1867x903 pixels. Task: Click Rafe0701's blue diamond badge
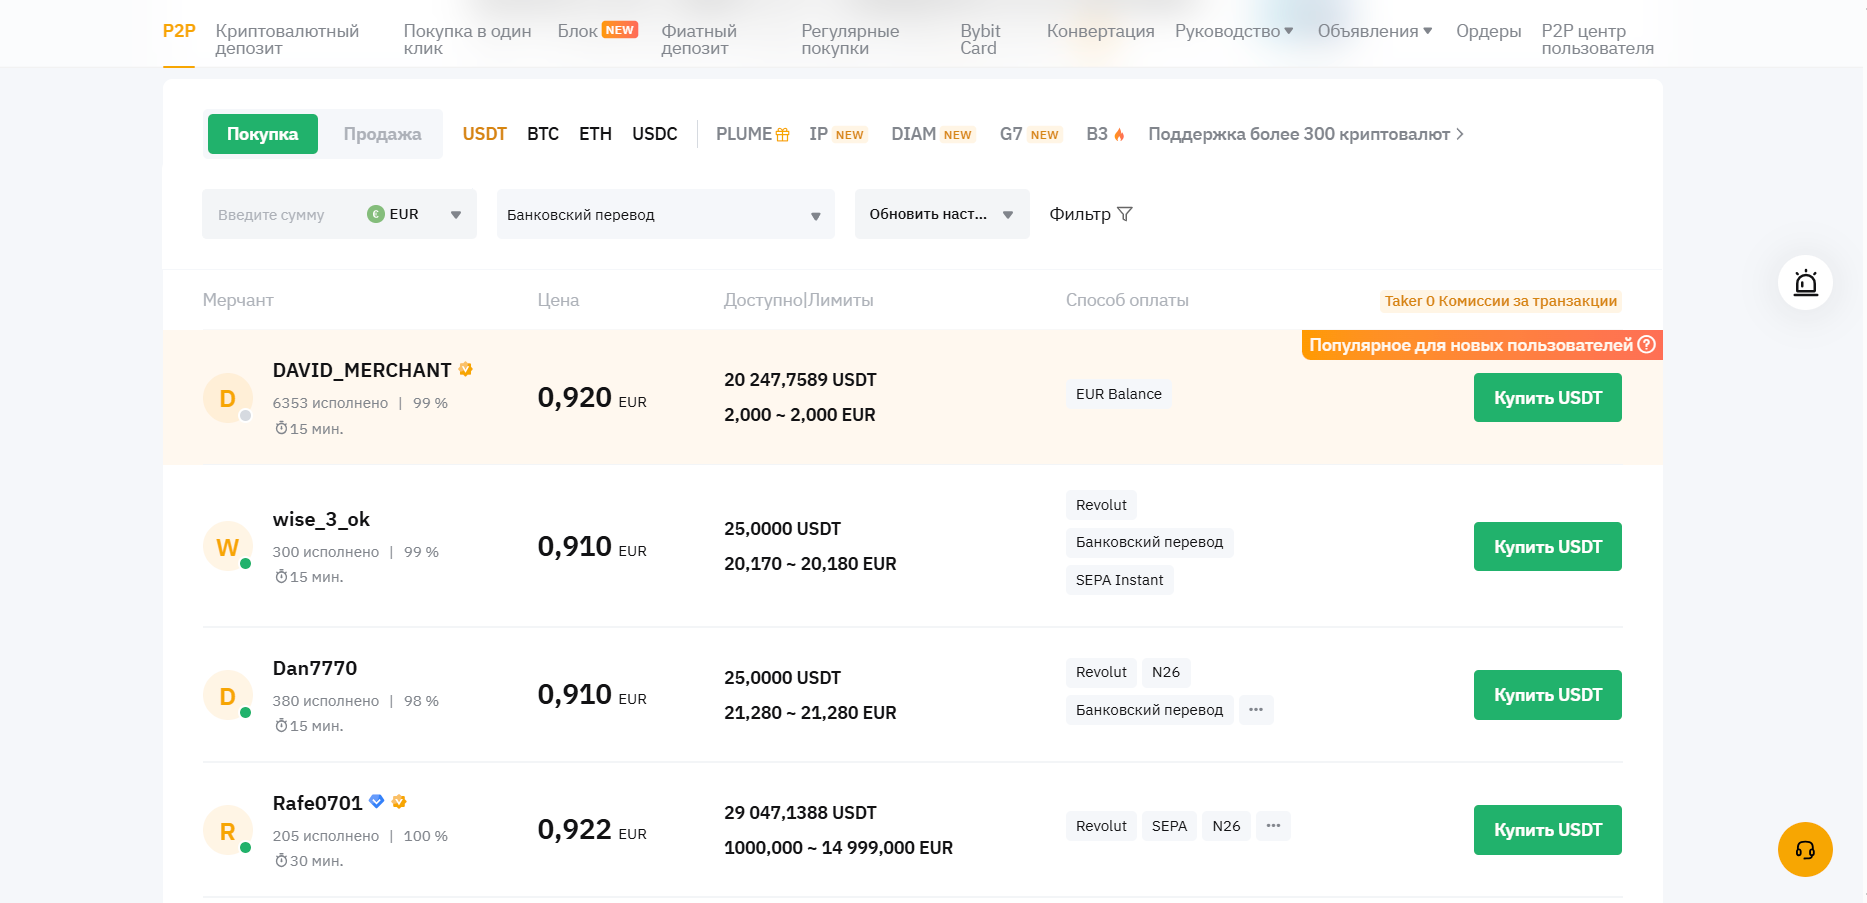point(377,802)
